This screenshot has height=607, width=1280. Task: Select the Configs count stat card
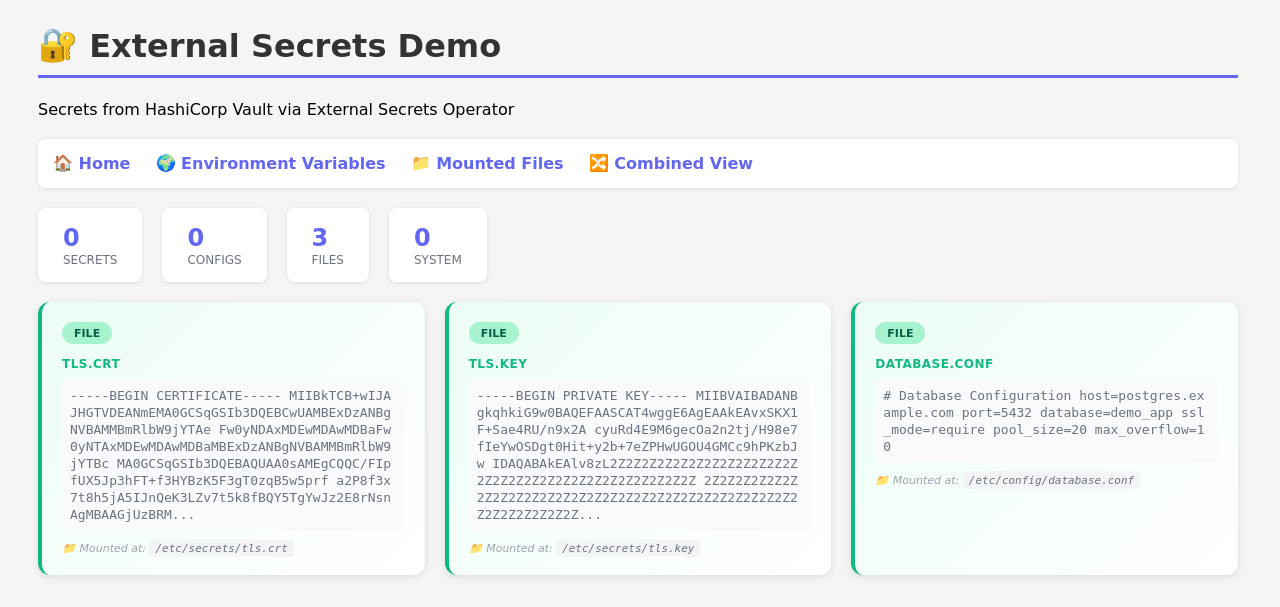tap(214, 245)
